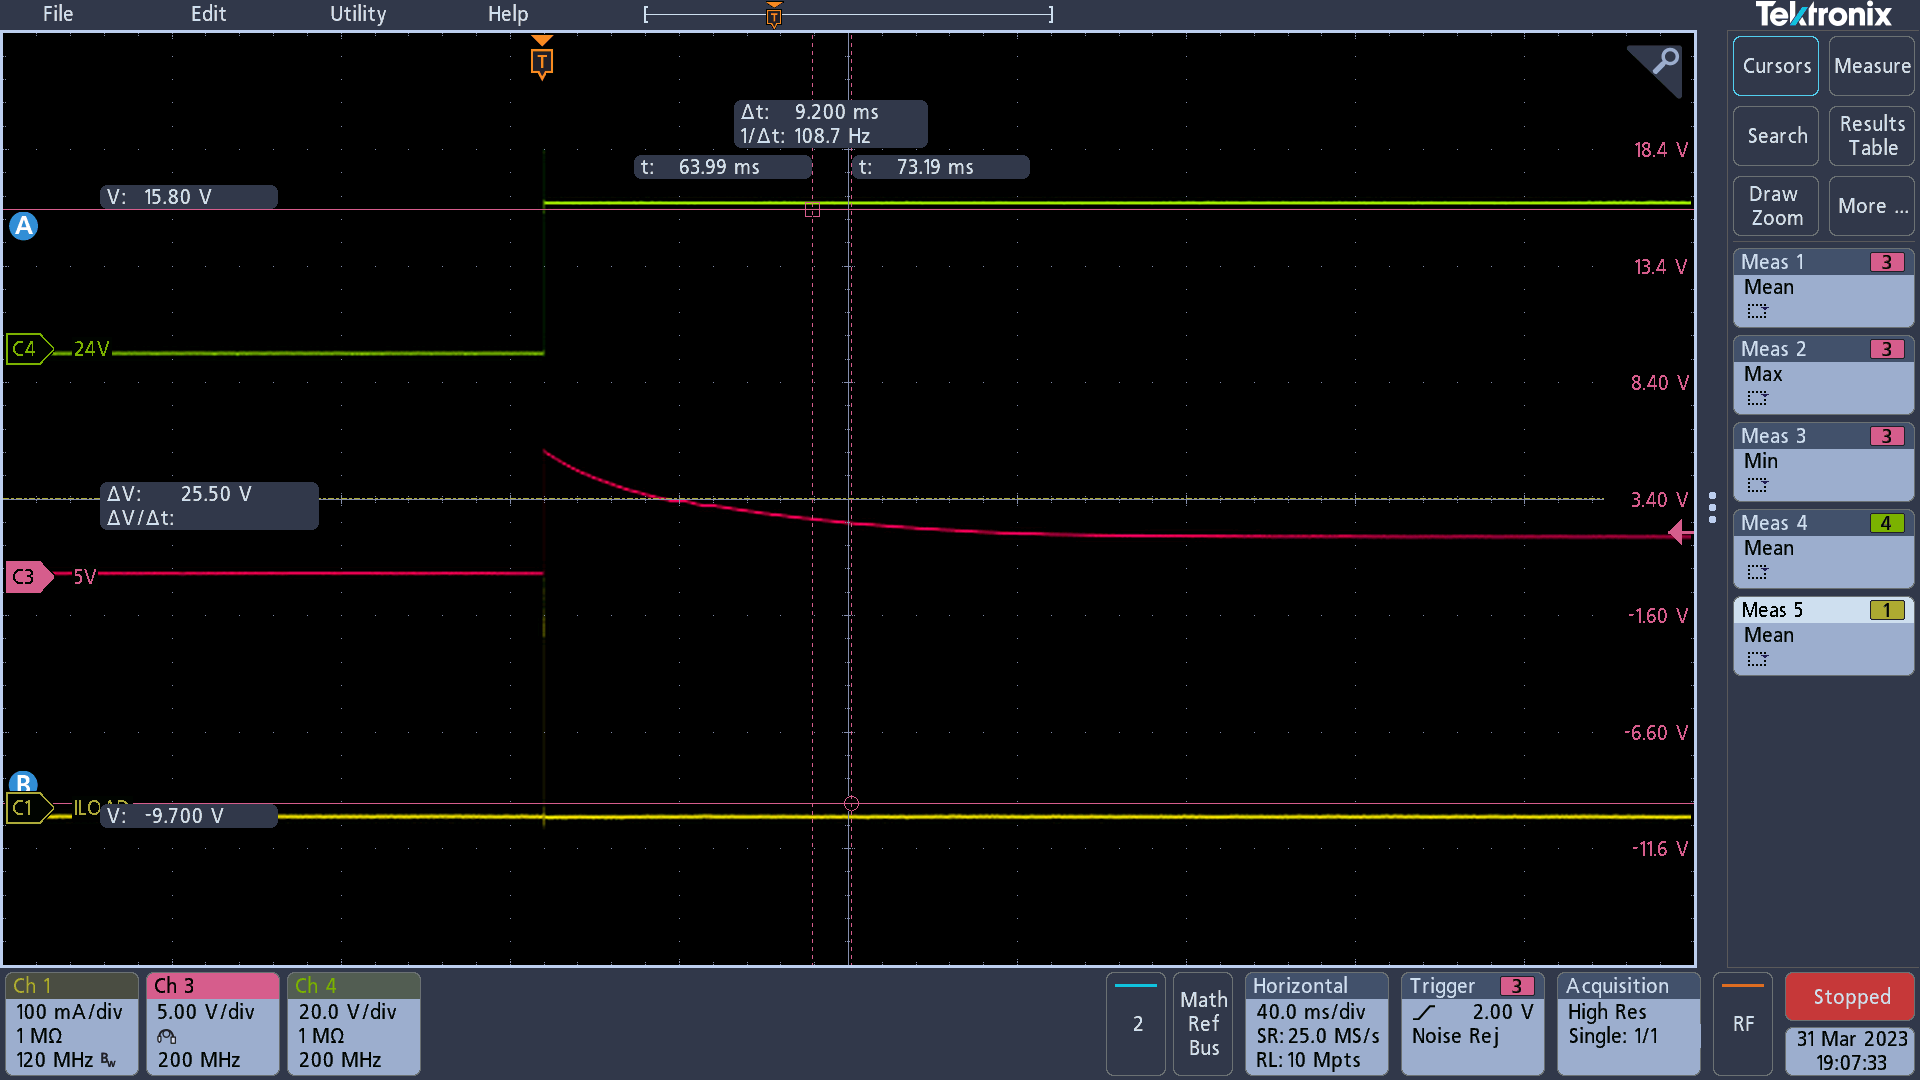This screenshot has height=1080, width=1920.
Task: Add channel 2 with the 2 button
Action: pos(1136,1023)
